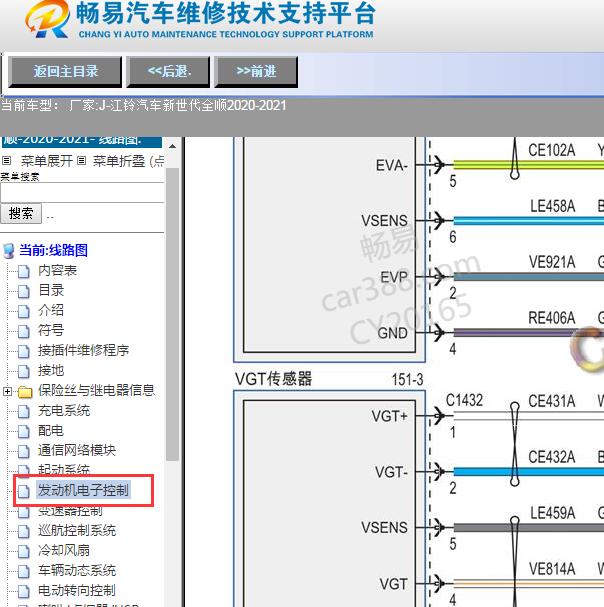Click the 菜单展开 list icon
The image size is (604, 607).
[x=7, y=160]
